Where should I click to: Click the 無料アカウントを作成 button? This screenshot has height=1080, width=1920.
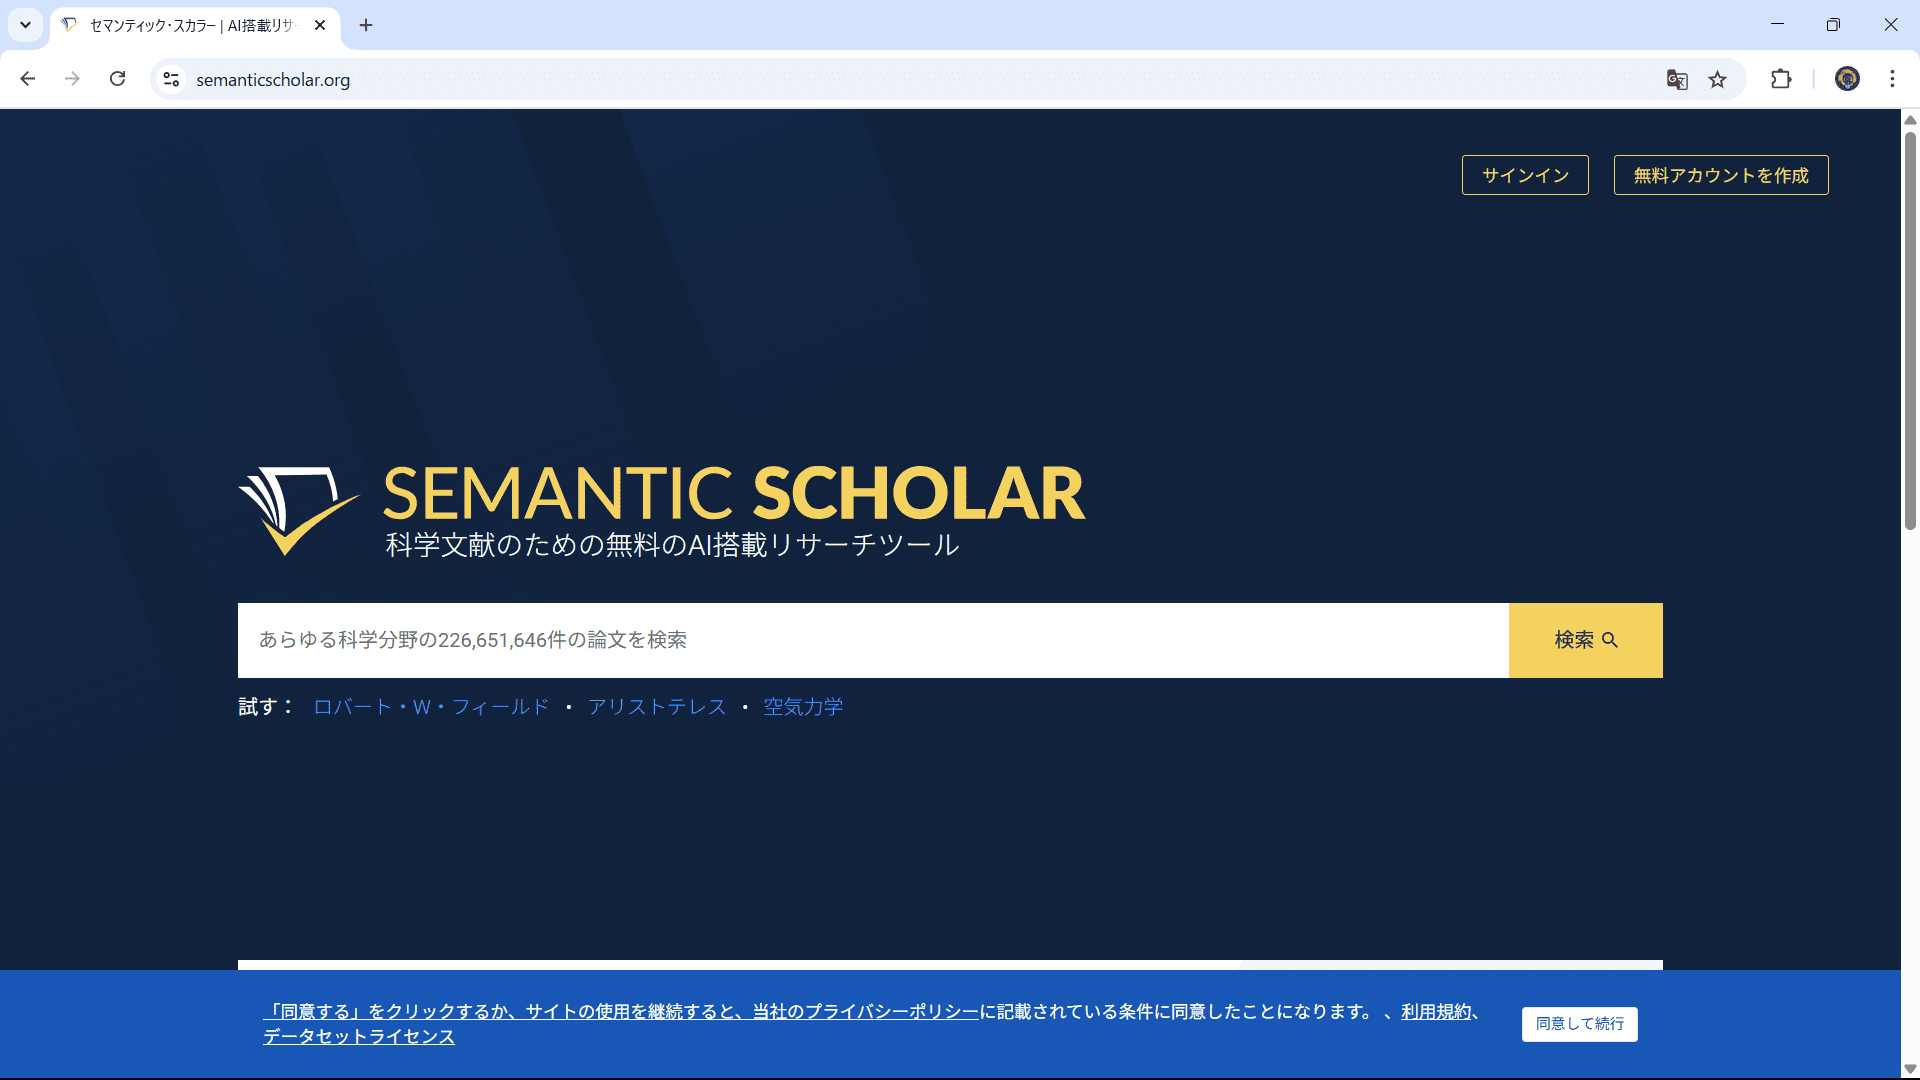coord(1721,175)
